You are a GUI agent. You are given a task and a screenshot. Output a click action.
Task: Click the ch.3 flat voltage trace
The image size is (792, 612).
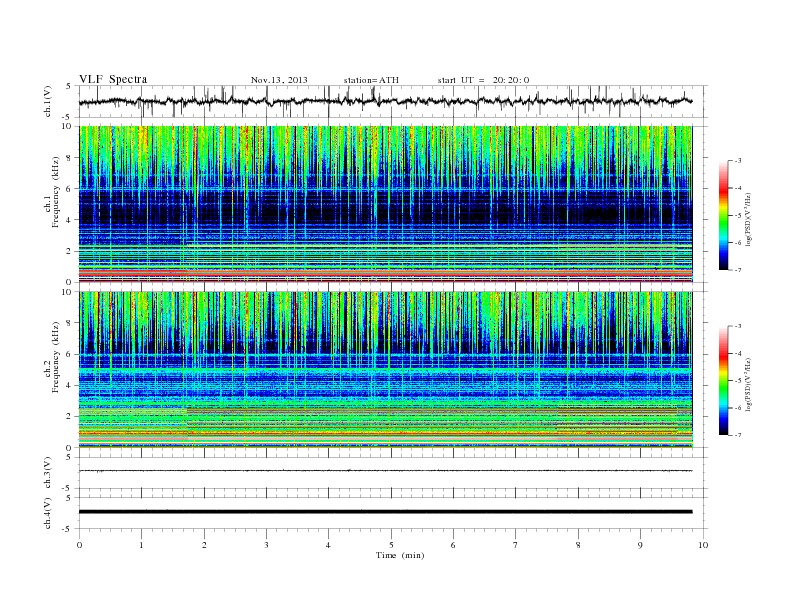pos(385,471)
